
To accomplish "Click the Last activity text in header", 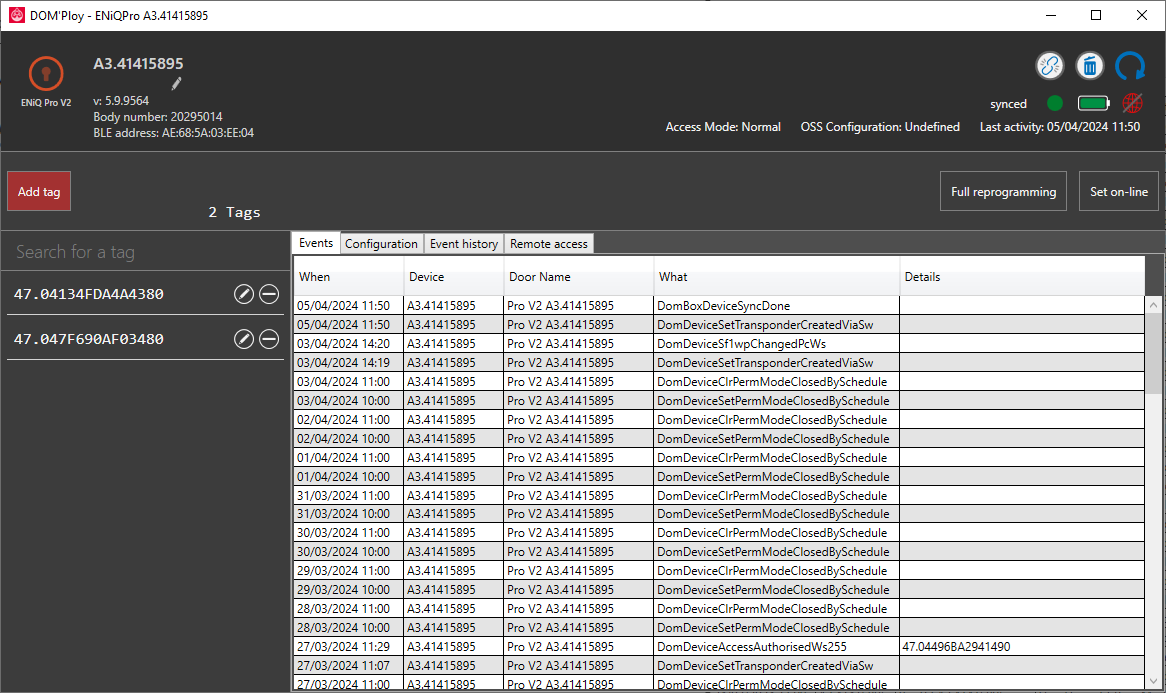I will pyautogui.click(x=1060, y=127).
